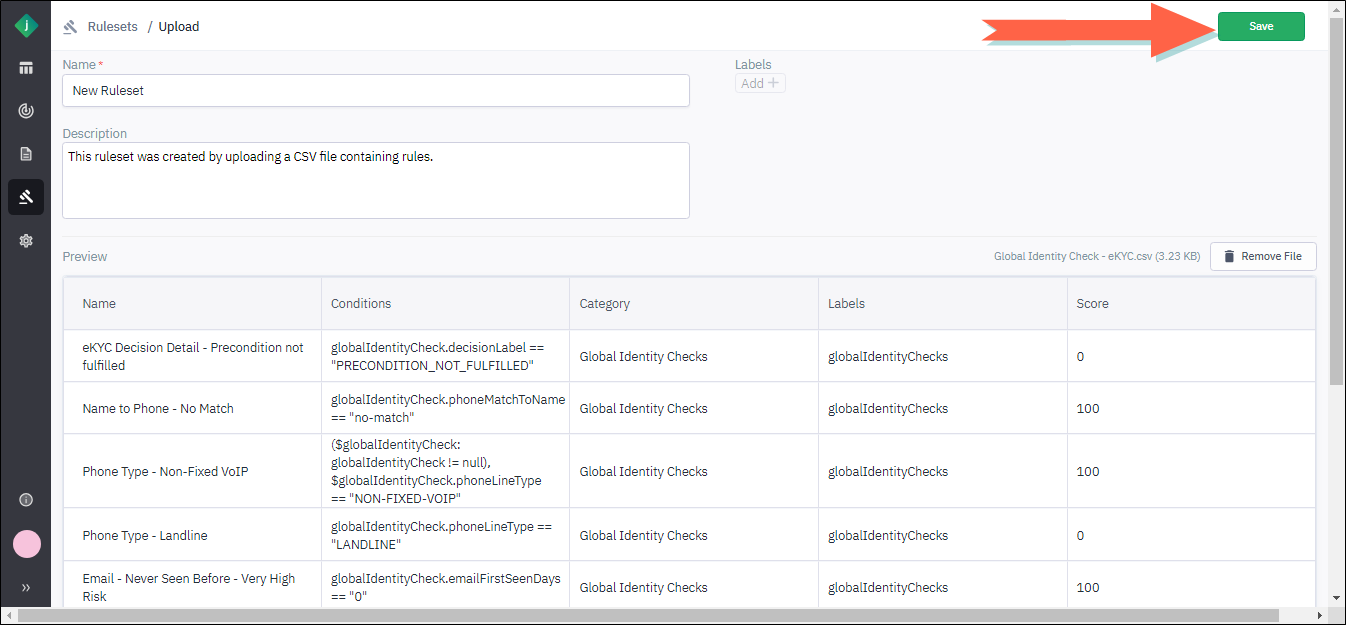Image resolution: width=1346 pixels, height=625 pixels.
Task: Click the Conditions column header
Action: tap(361, 304)
